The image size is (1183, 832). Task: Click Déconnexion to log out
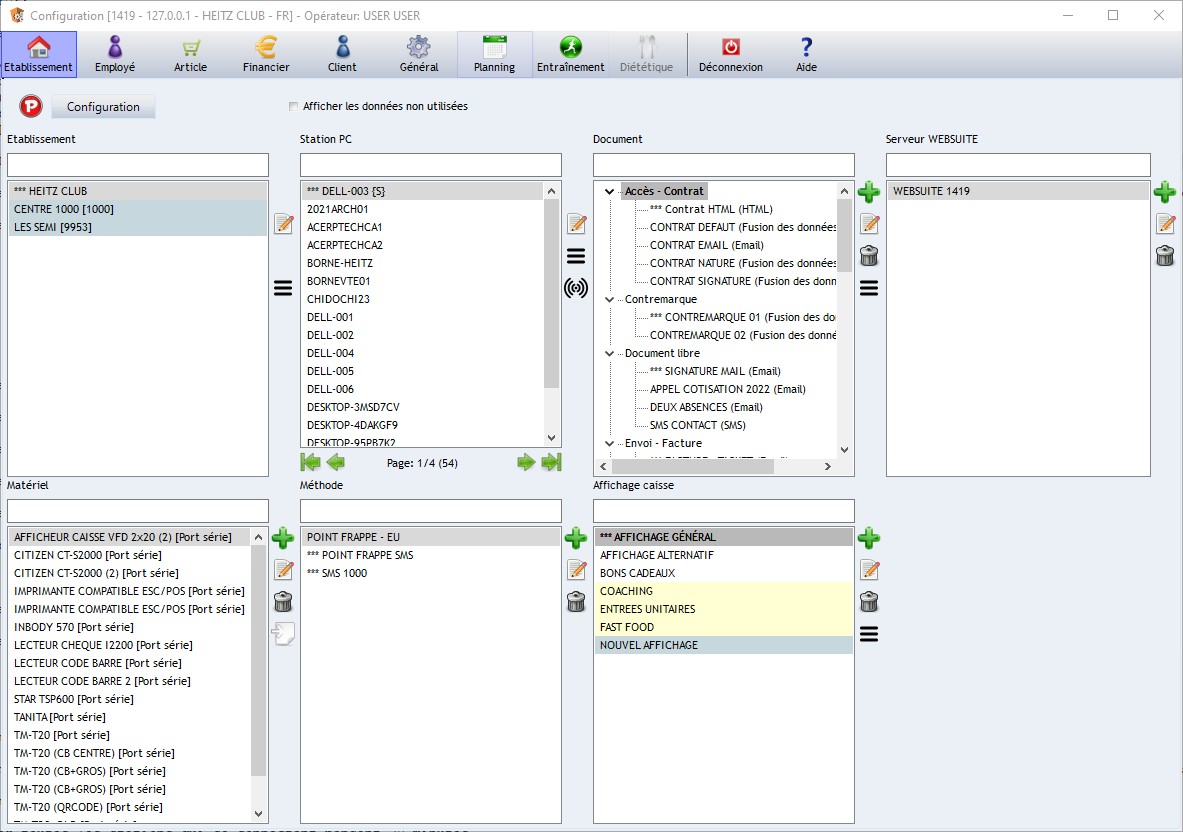730,55
